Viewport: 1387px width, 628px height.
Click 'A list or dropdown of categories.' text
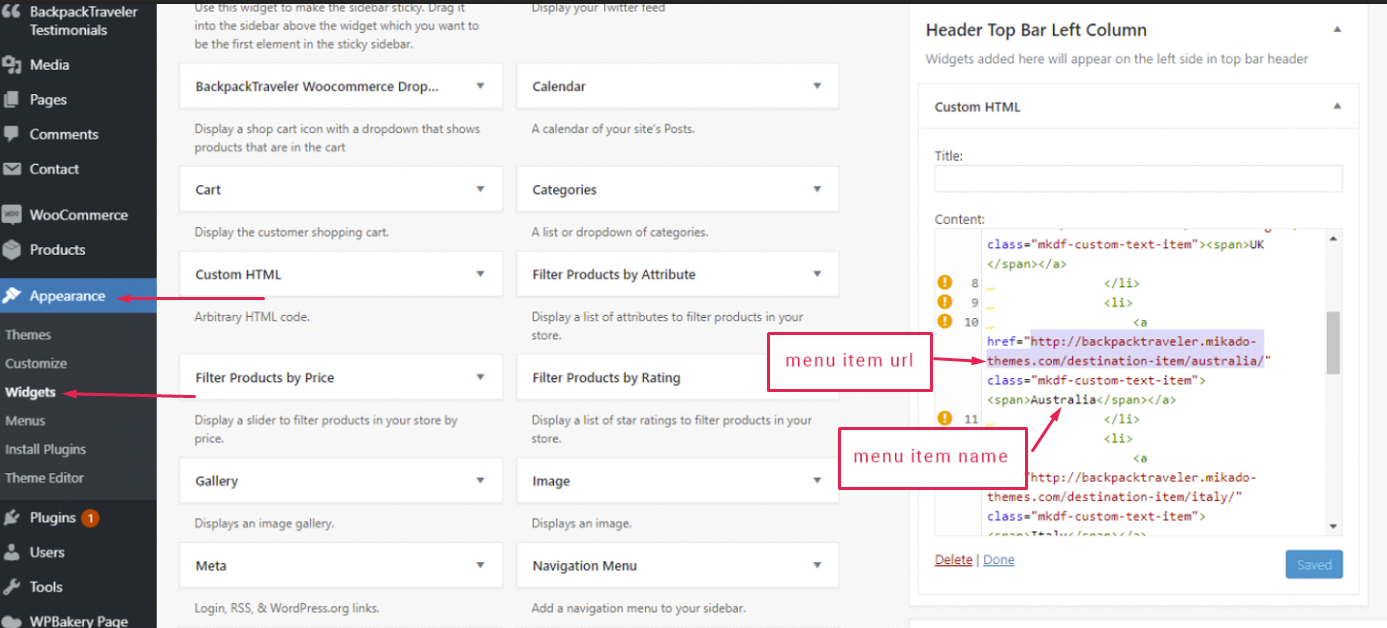[620, 232]
